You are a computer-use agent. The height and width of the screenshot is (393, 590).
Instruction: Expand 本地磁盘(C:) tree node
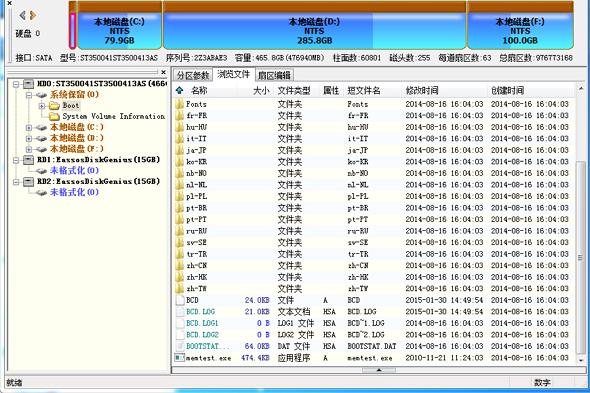coord(29,128)
